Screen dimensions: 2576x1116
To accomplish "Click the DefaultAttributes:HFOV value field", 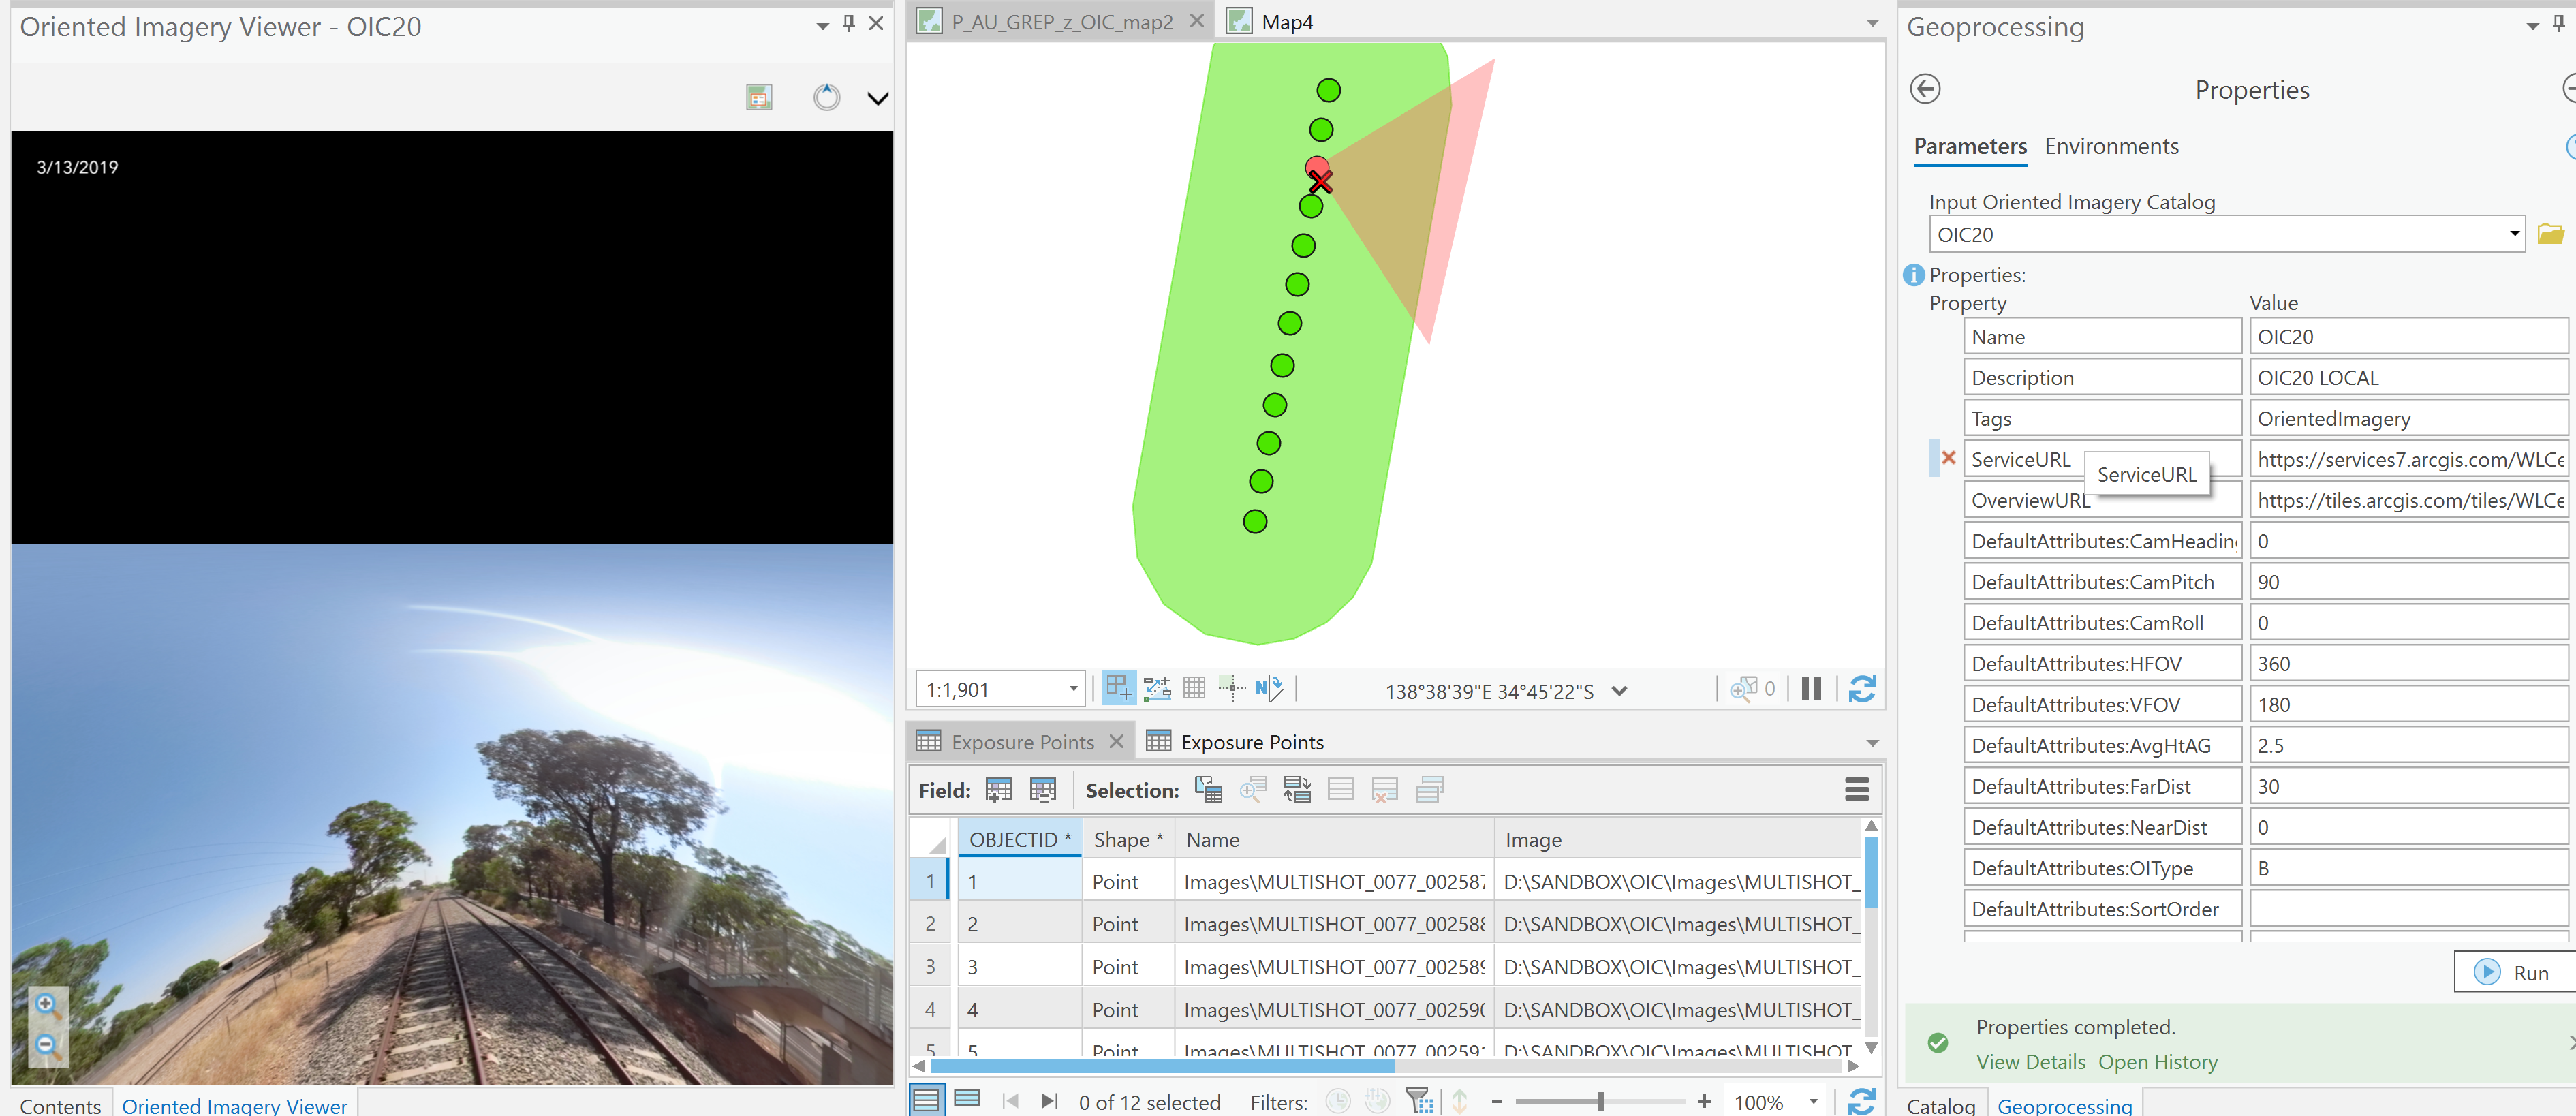I will click(x=2408, y=664).
